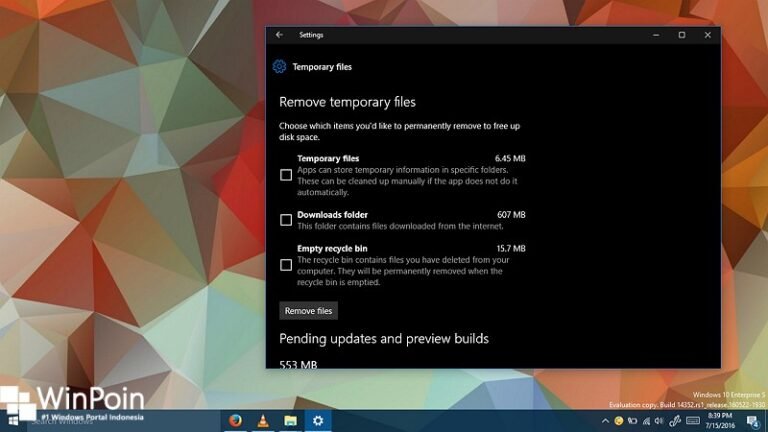Click the Settings gear taskbar icon

pyautogui.click(x=318, y=421)
